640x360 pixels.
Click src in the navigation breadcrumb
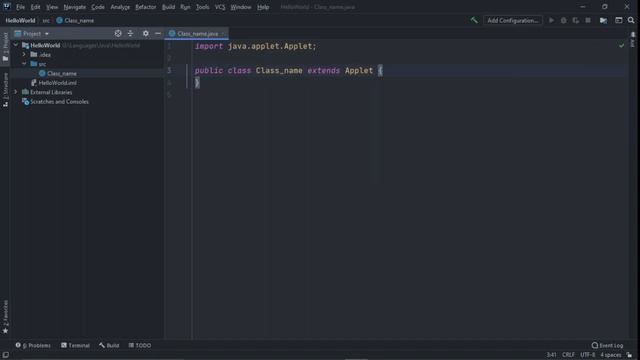click(46, 20)
